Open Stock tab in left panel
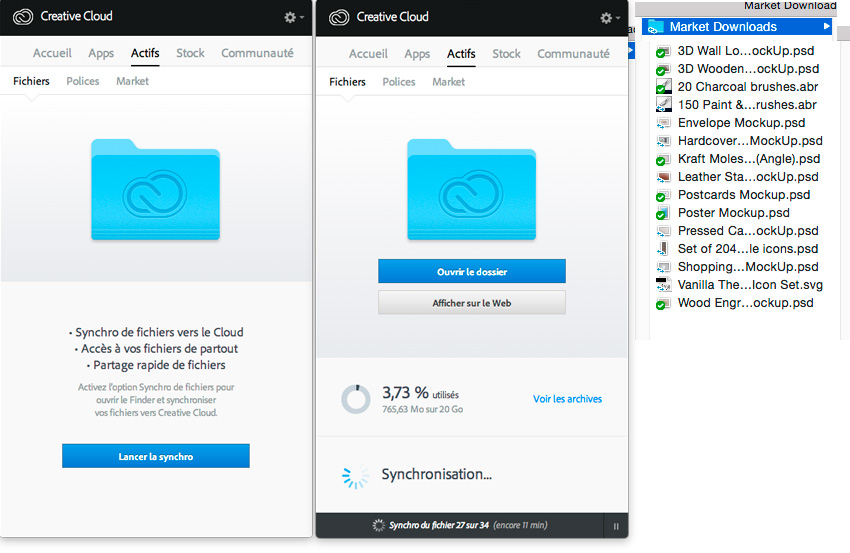This screenshot has width=850, height=553. [190, 53]
